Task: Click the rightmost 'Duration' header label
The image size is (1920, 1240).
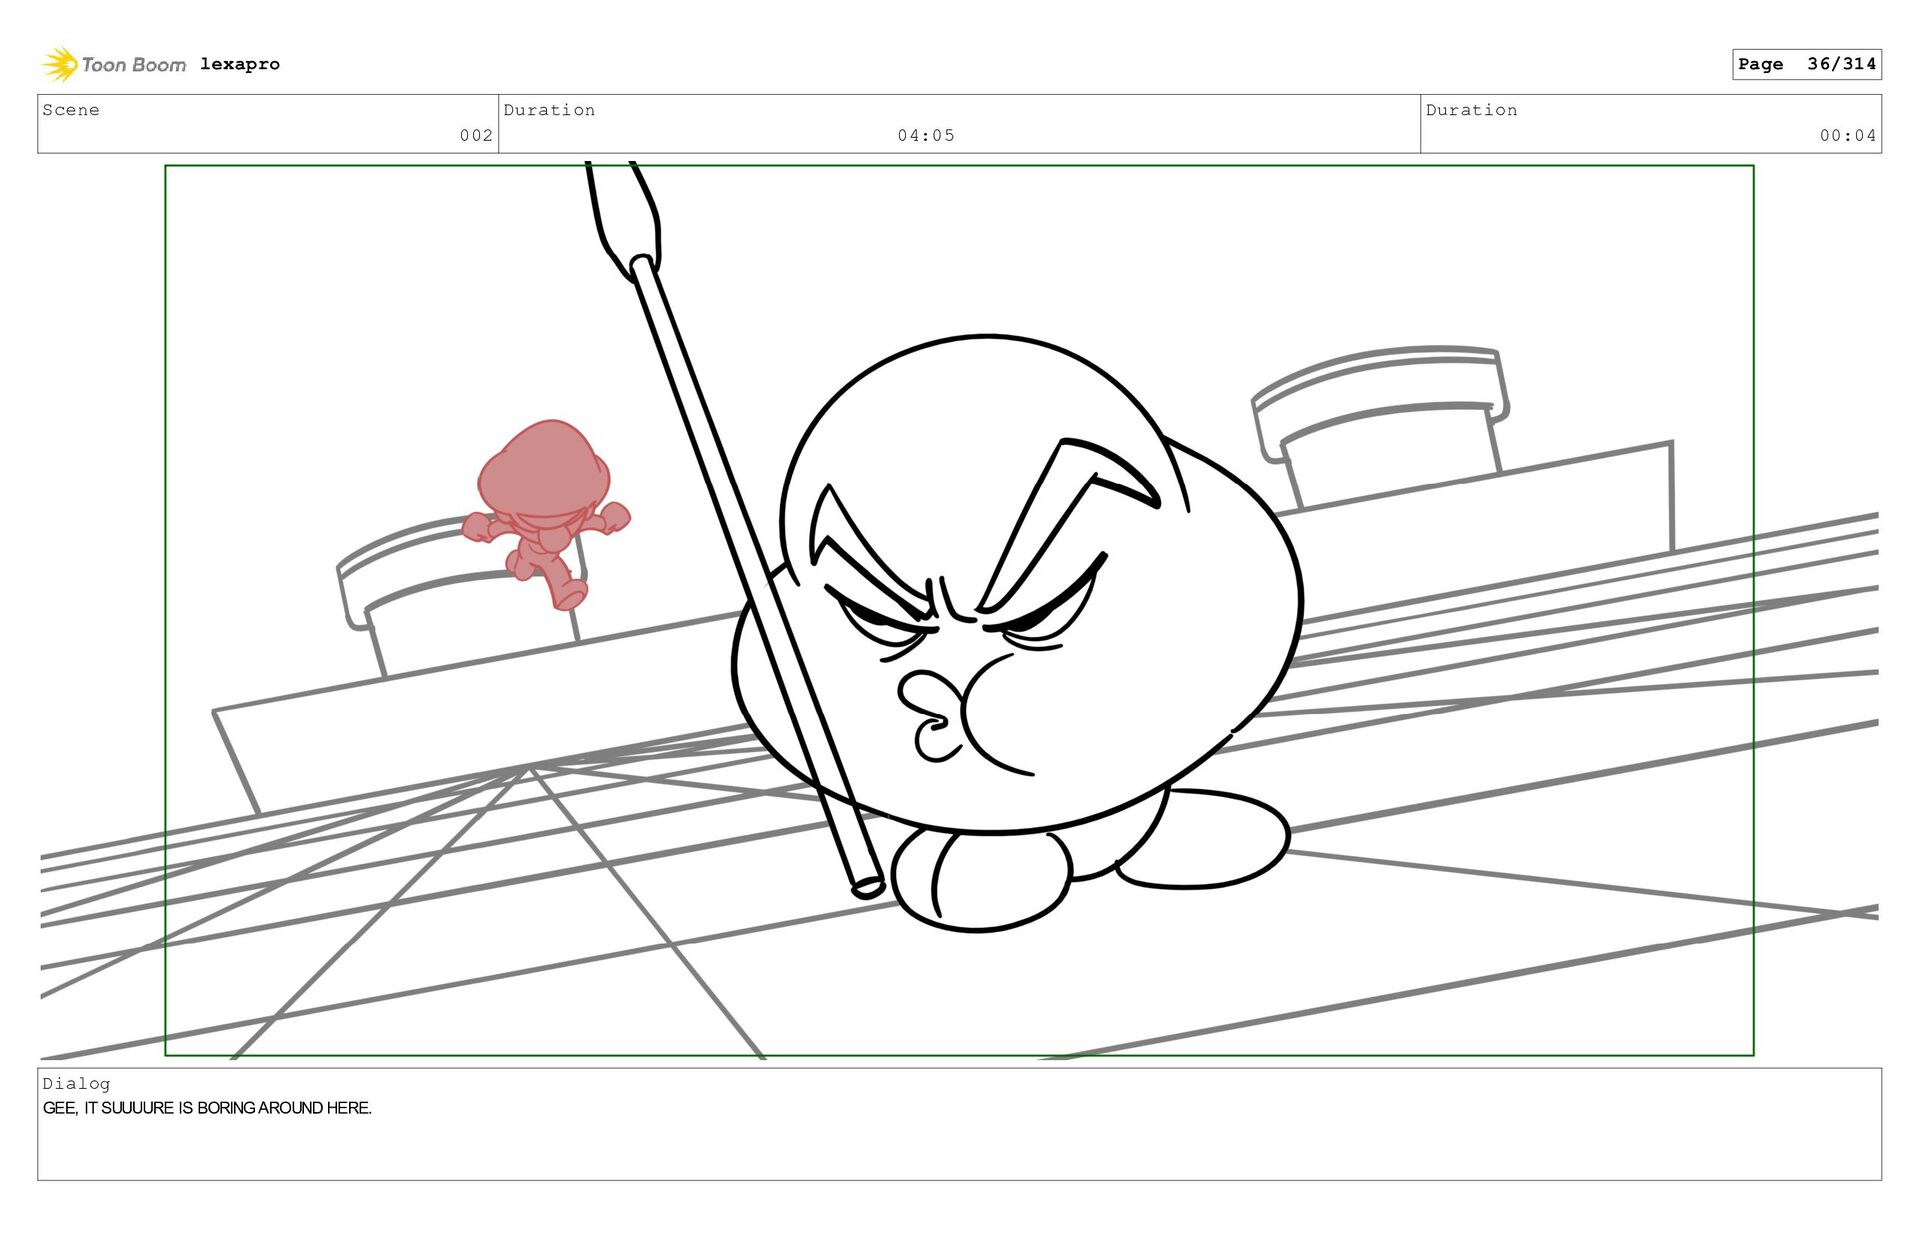Action: [x=1471, y=110]
